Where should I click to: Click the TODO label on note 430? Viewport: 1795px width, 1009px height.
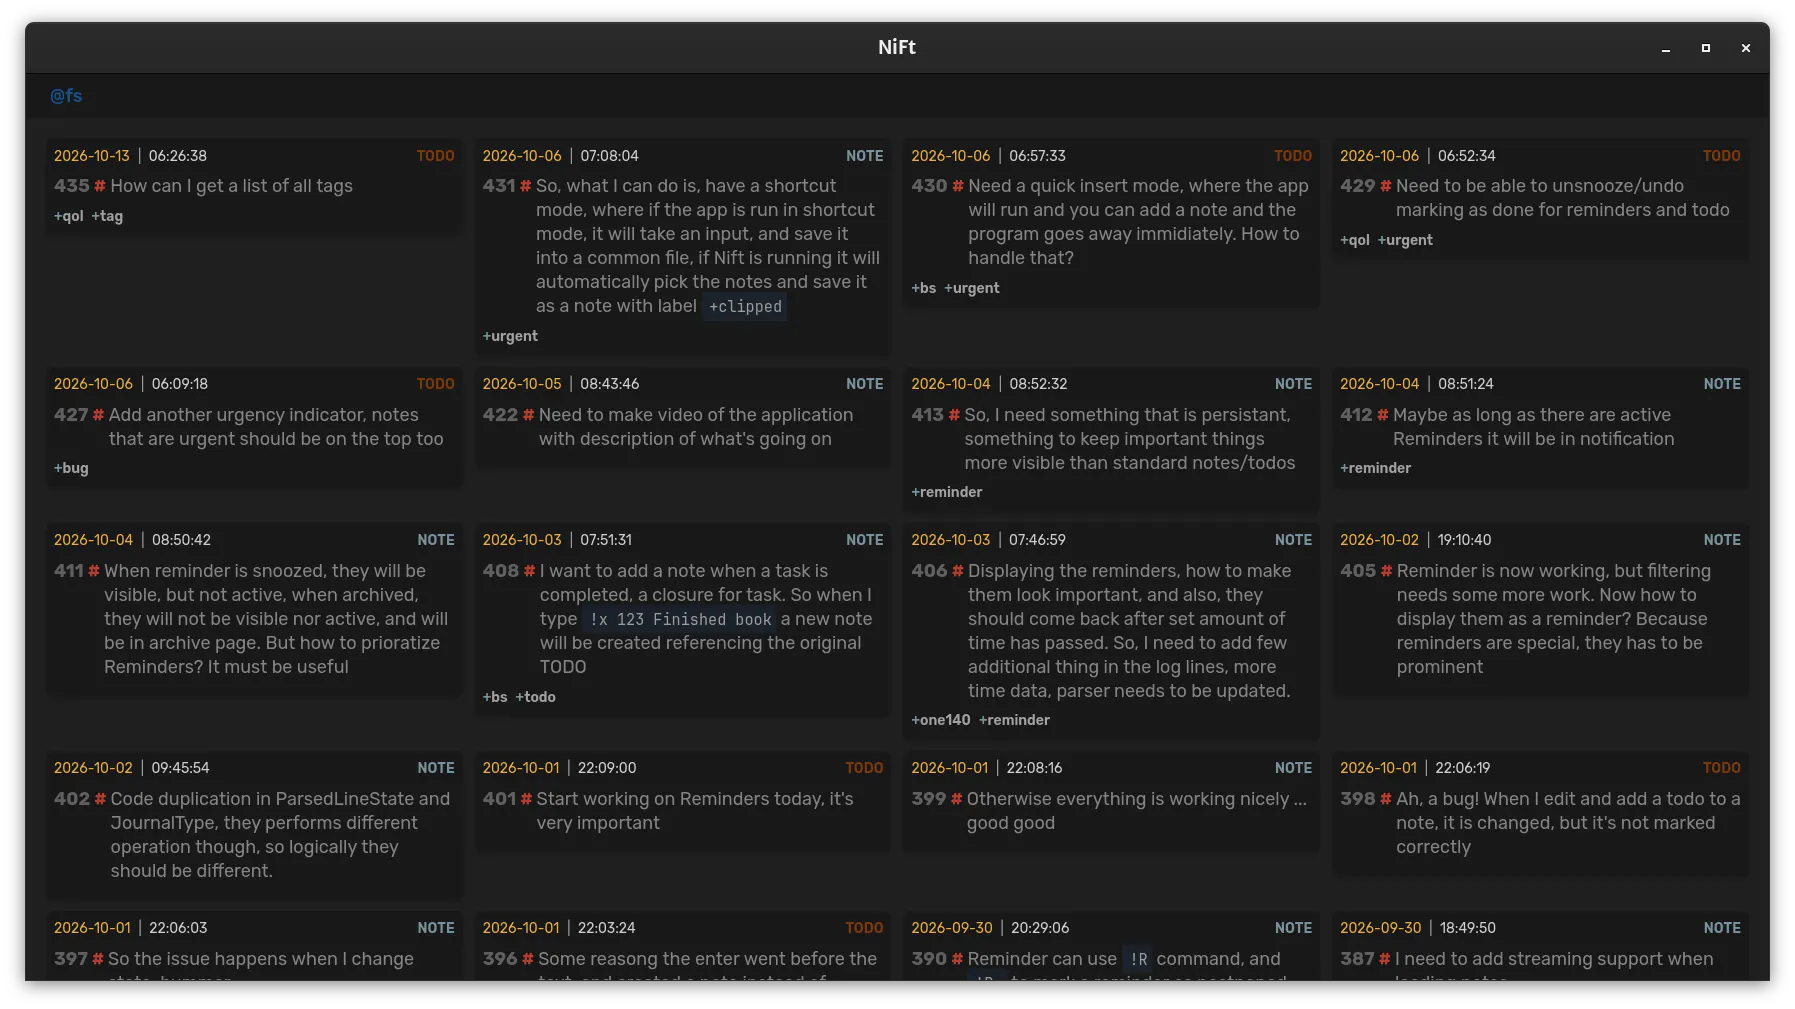pos(1293,156)
